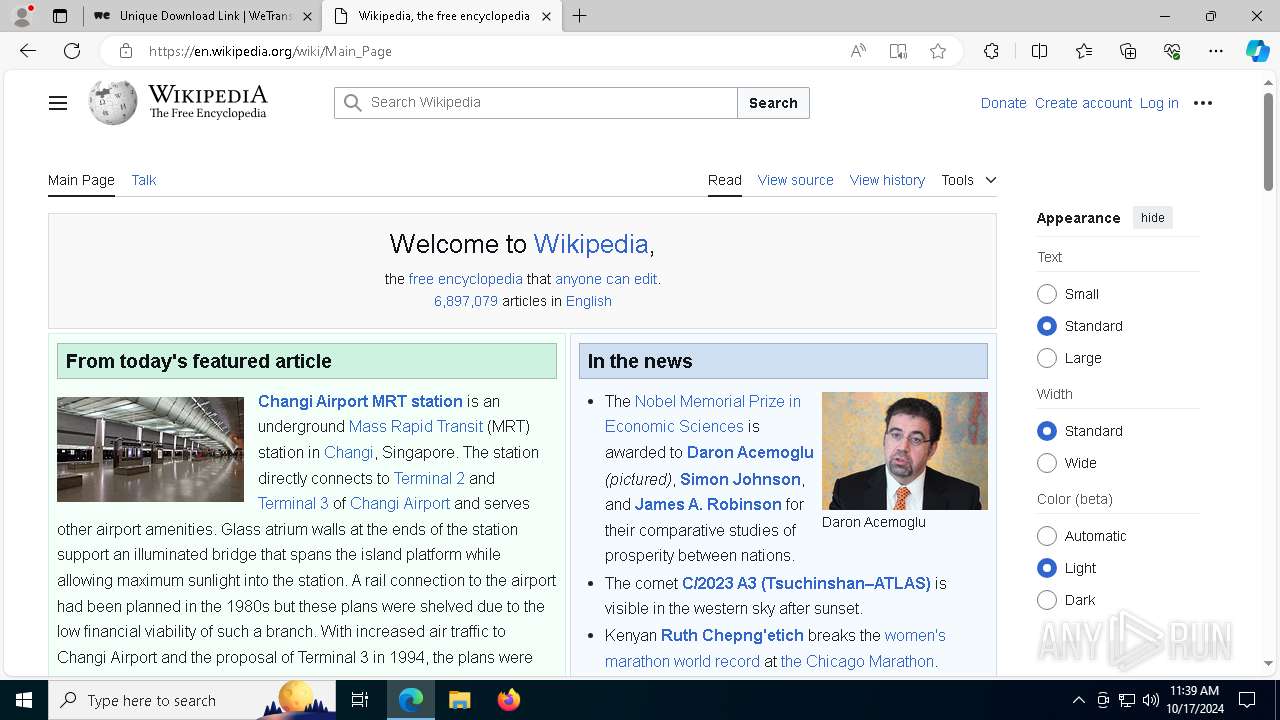1280x720 pixels.
Task: Open the Changi Airport station thumbnail
Action: tap(150, 449)
